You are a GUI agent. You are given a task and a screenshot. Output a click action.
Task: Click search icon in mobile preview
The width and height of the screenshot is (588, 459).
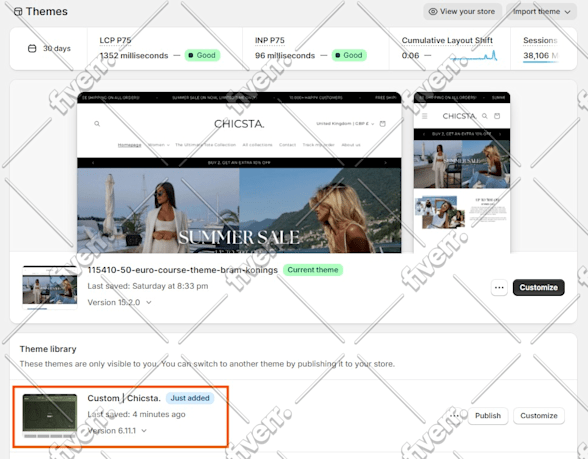click(x=485, y=116)
